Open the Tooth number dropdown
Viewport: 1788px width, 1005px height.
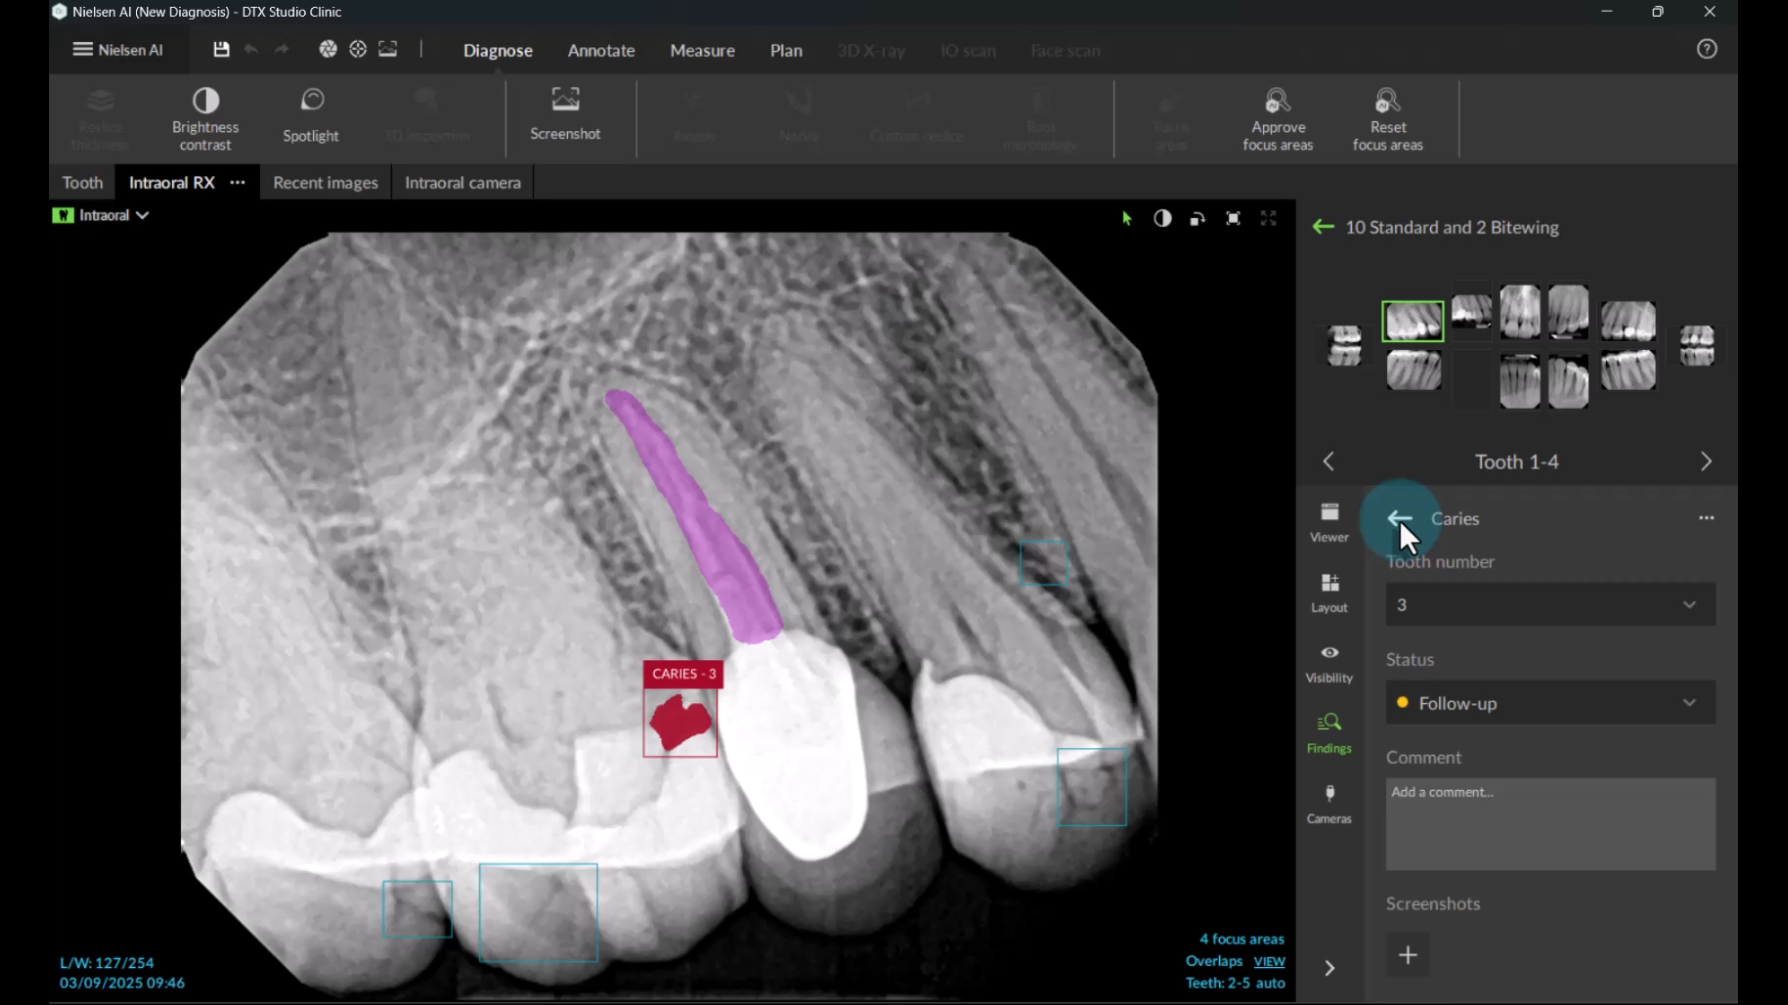(1550, 605)
